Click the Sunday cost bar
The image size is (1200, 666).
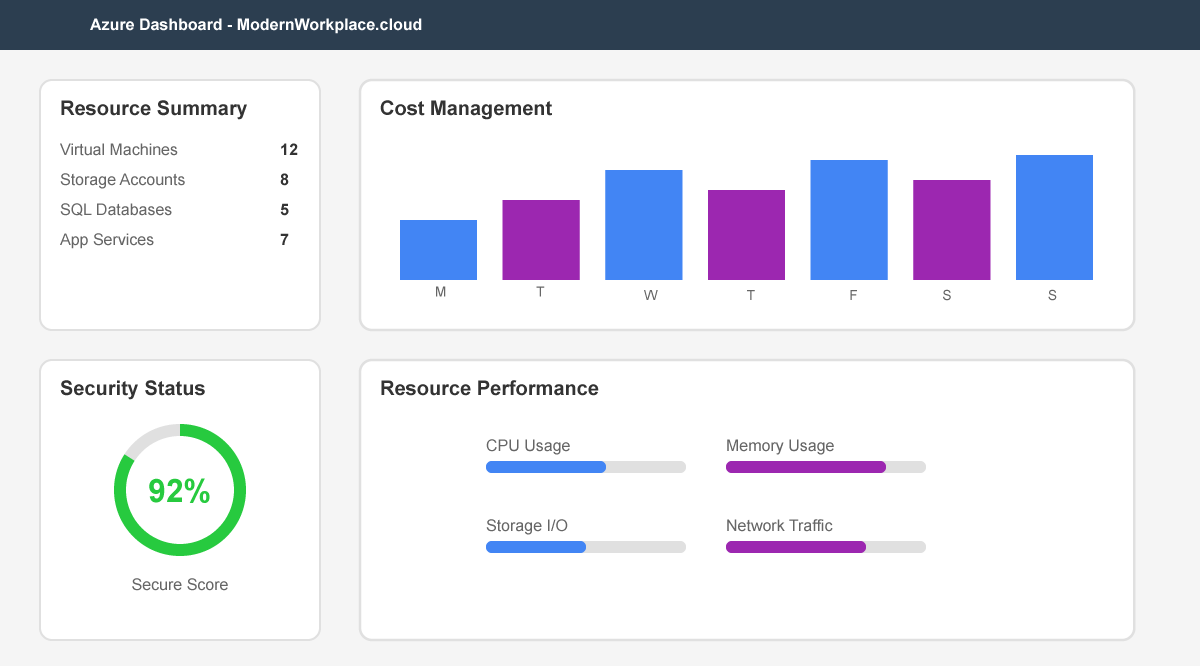[1054, 216]
